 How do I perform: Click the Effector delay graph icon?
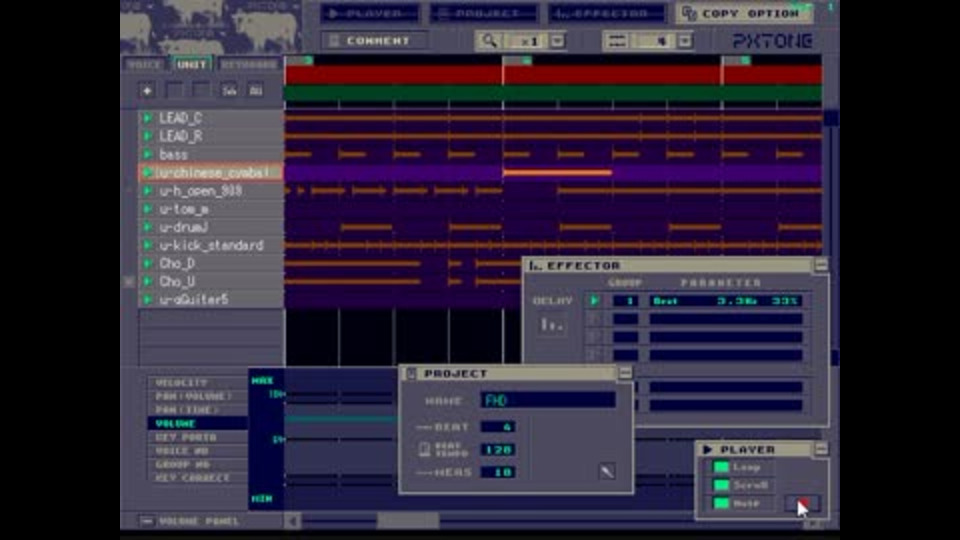[552, 325]
